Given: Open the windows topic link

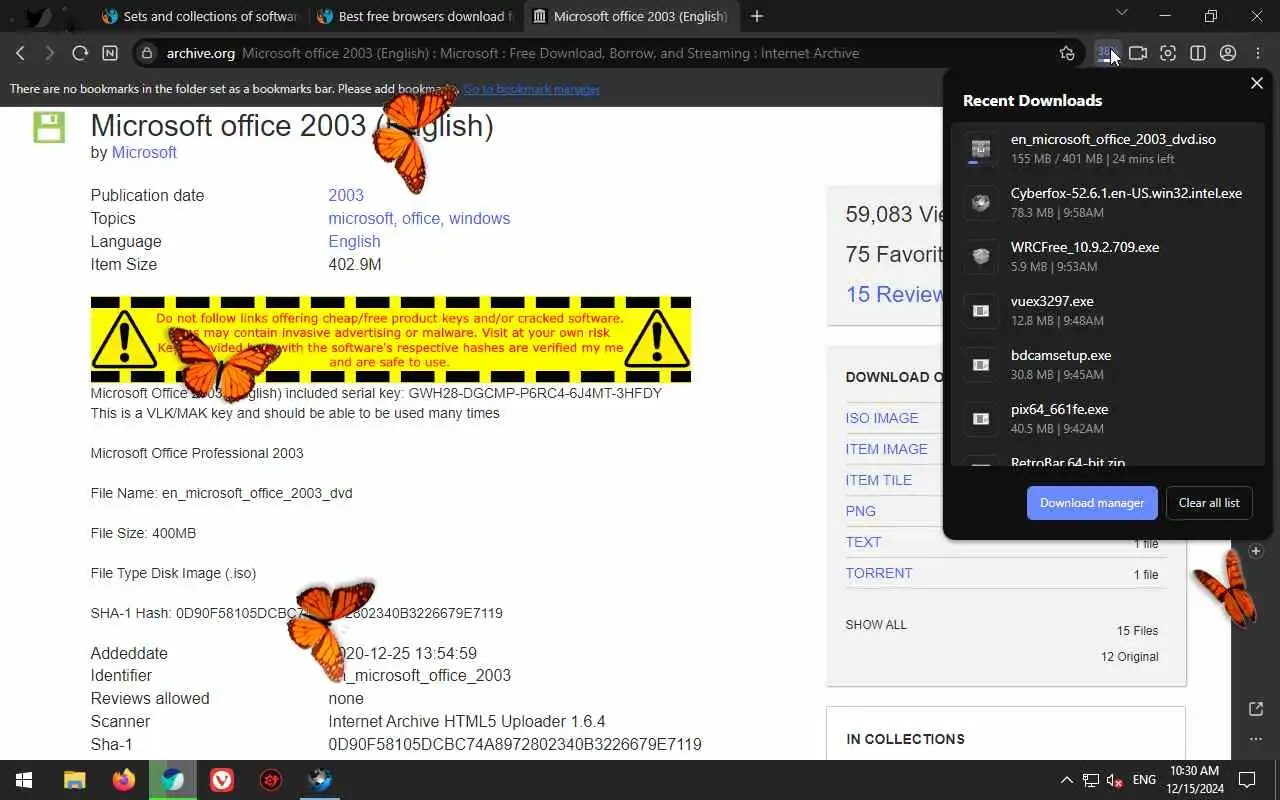Looking at the screenshot, I should point(479,218).
